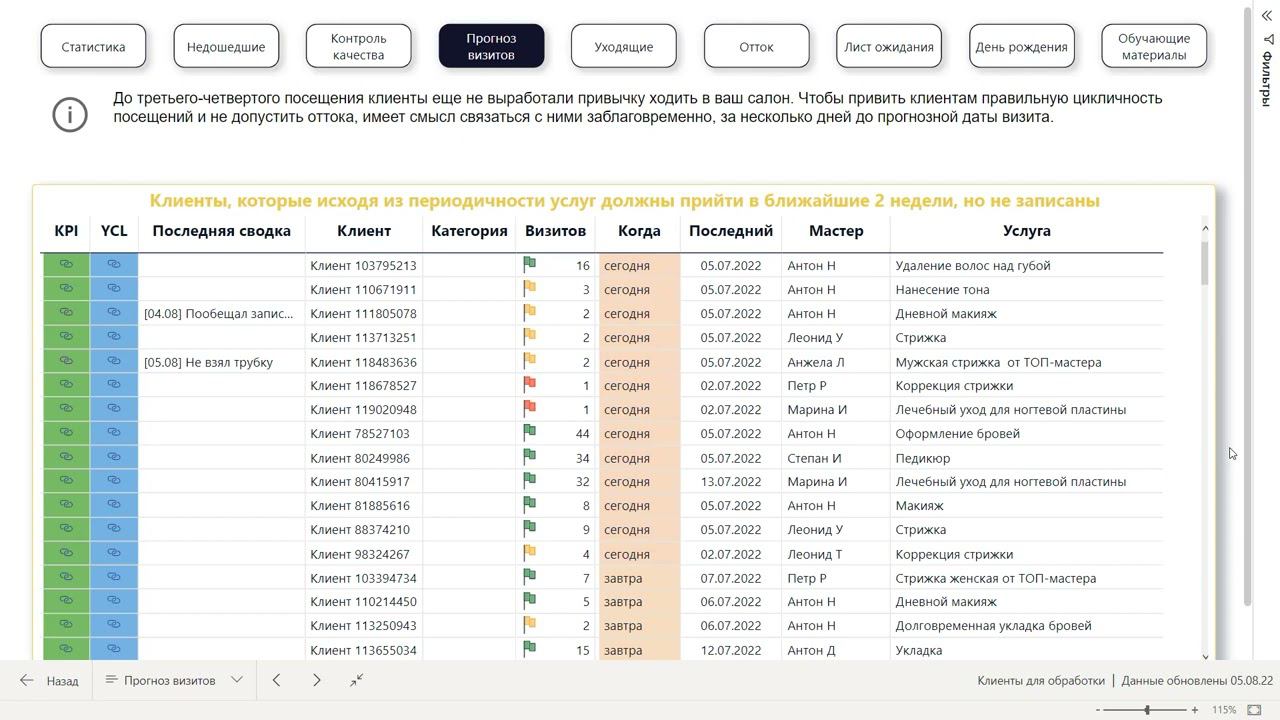
Task: Switch to the Недошедшие tab
Action: pos(226,47)
